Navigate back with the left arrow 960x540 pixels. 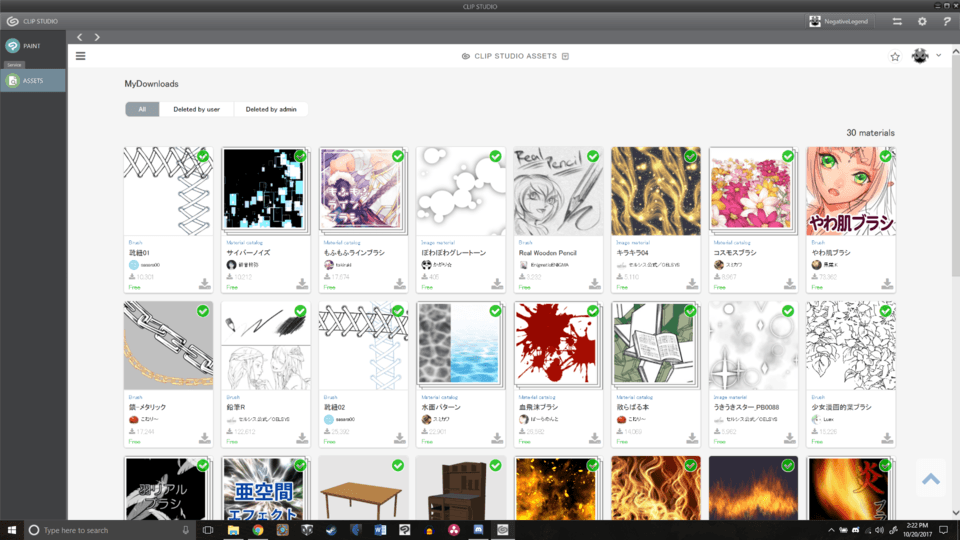(80, 37)
